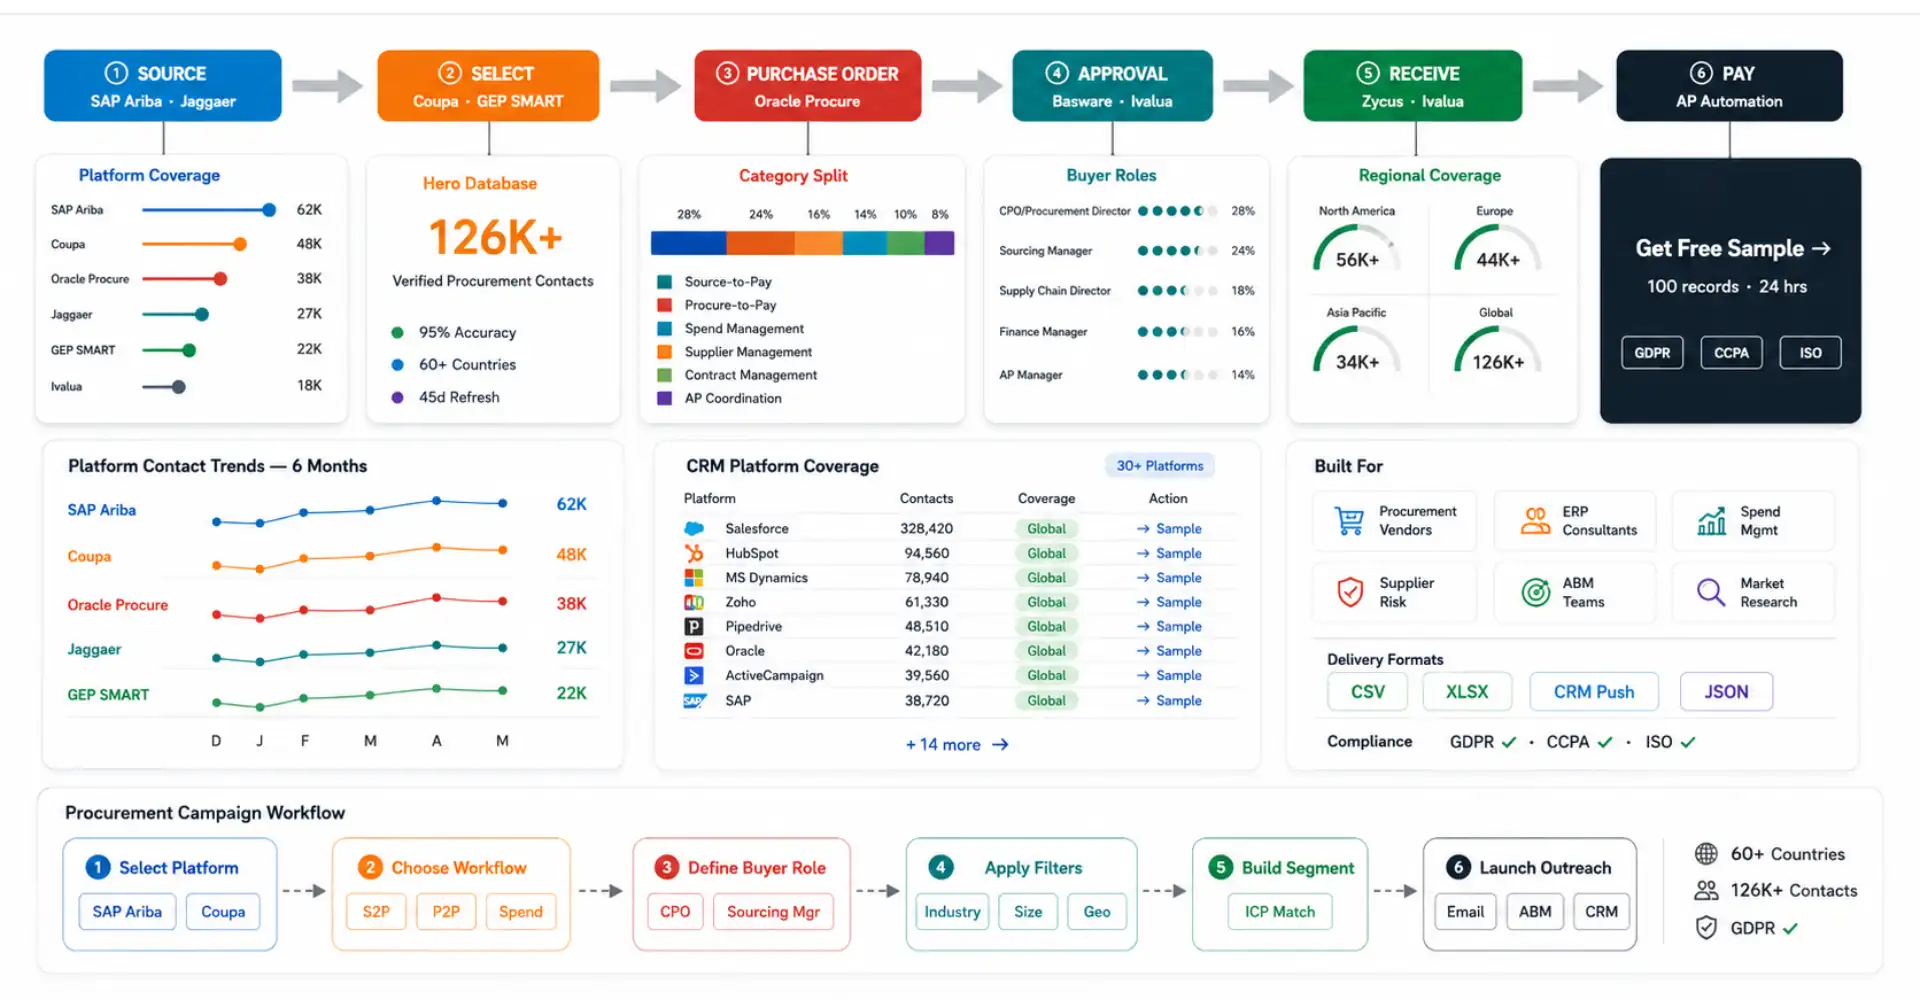Click the blue Category Split bar segment

[x=688, y=243]
